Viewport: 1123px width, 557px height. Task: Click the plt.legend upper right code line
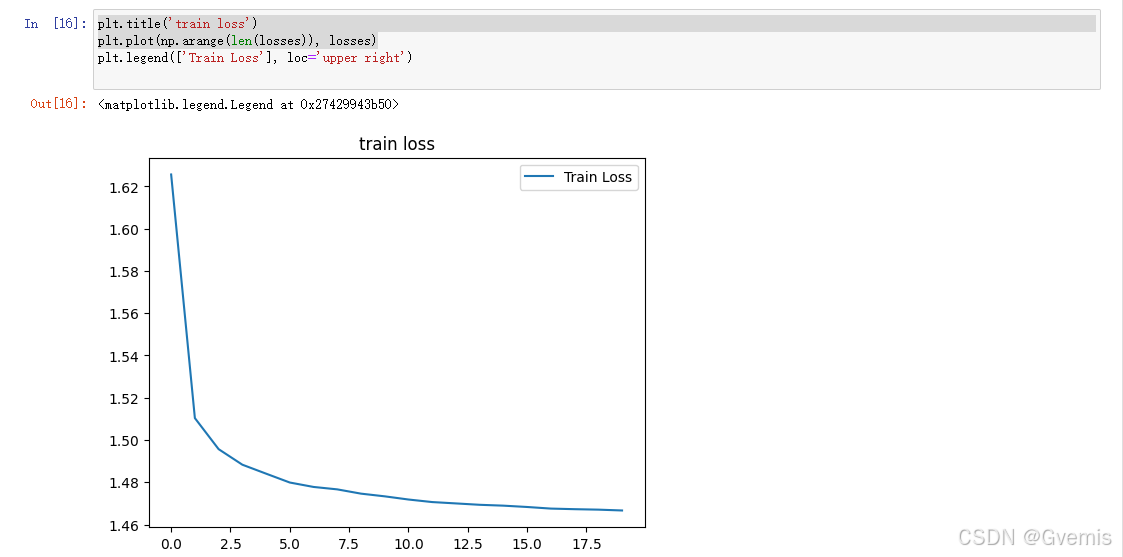click(x=255, y=58)
